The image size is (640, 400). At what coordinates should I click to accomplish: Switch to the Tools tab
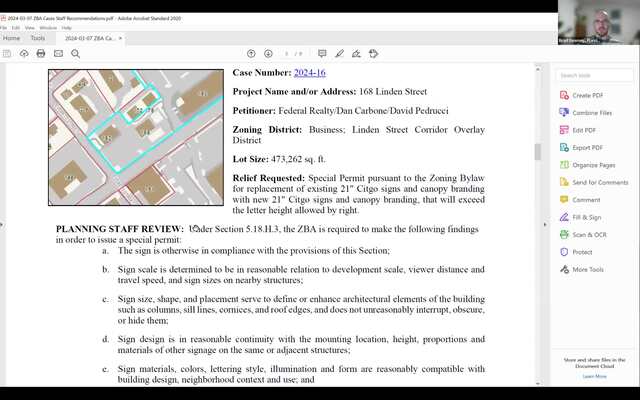(x=37, y=38)
